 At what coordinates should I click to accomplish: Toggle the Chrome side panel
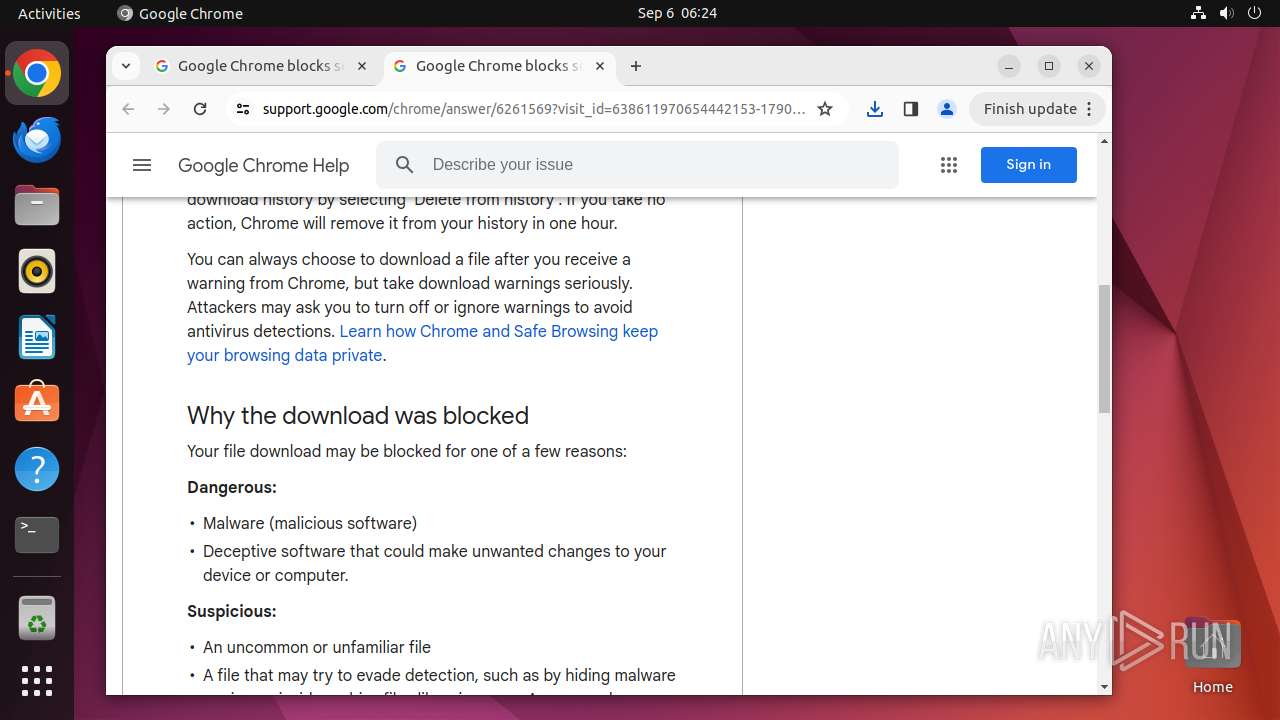tap(911, 109)
